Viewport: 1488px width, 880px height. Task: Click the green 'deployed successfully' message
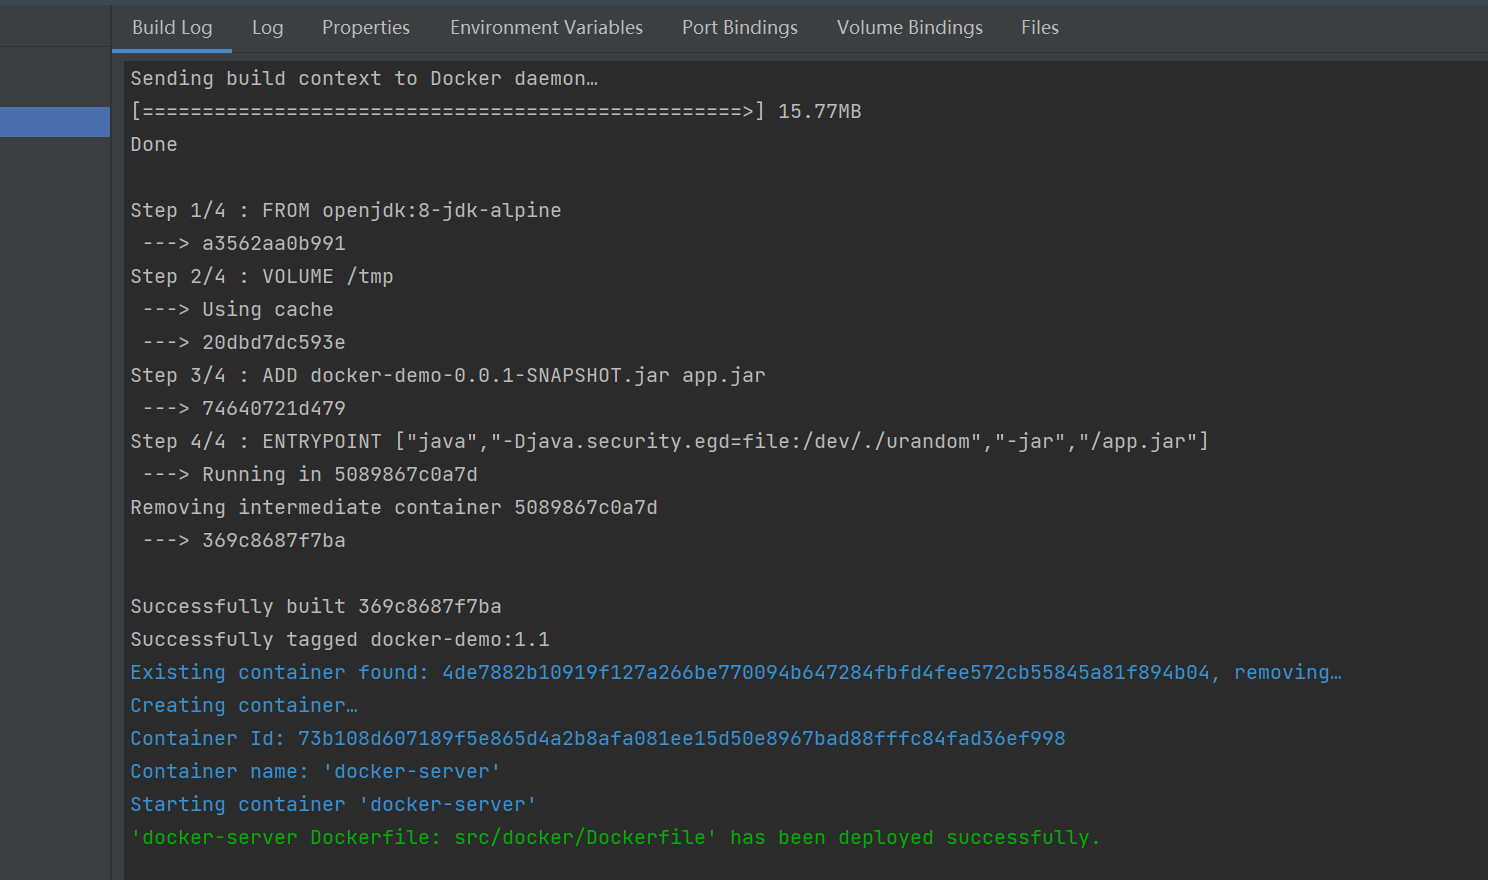tap(616, 837)
